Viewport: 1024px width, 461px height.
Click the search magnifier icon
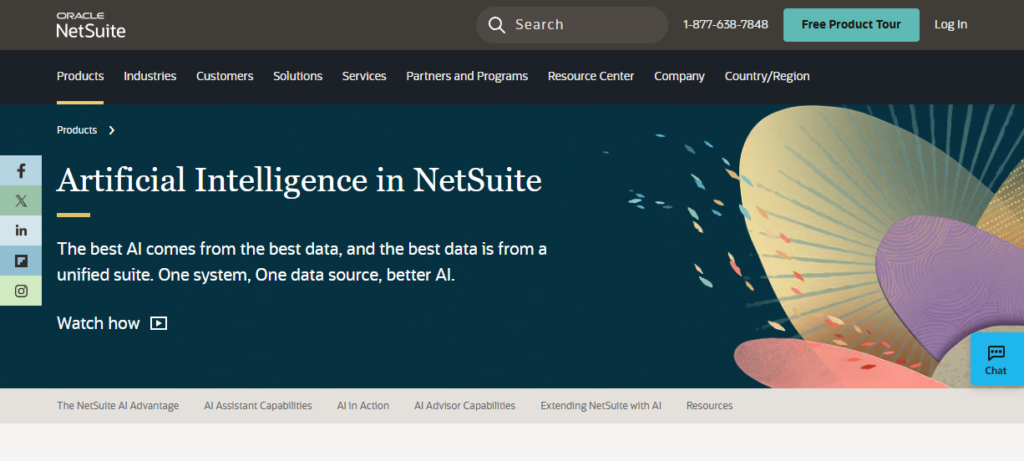pos(497,25)
